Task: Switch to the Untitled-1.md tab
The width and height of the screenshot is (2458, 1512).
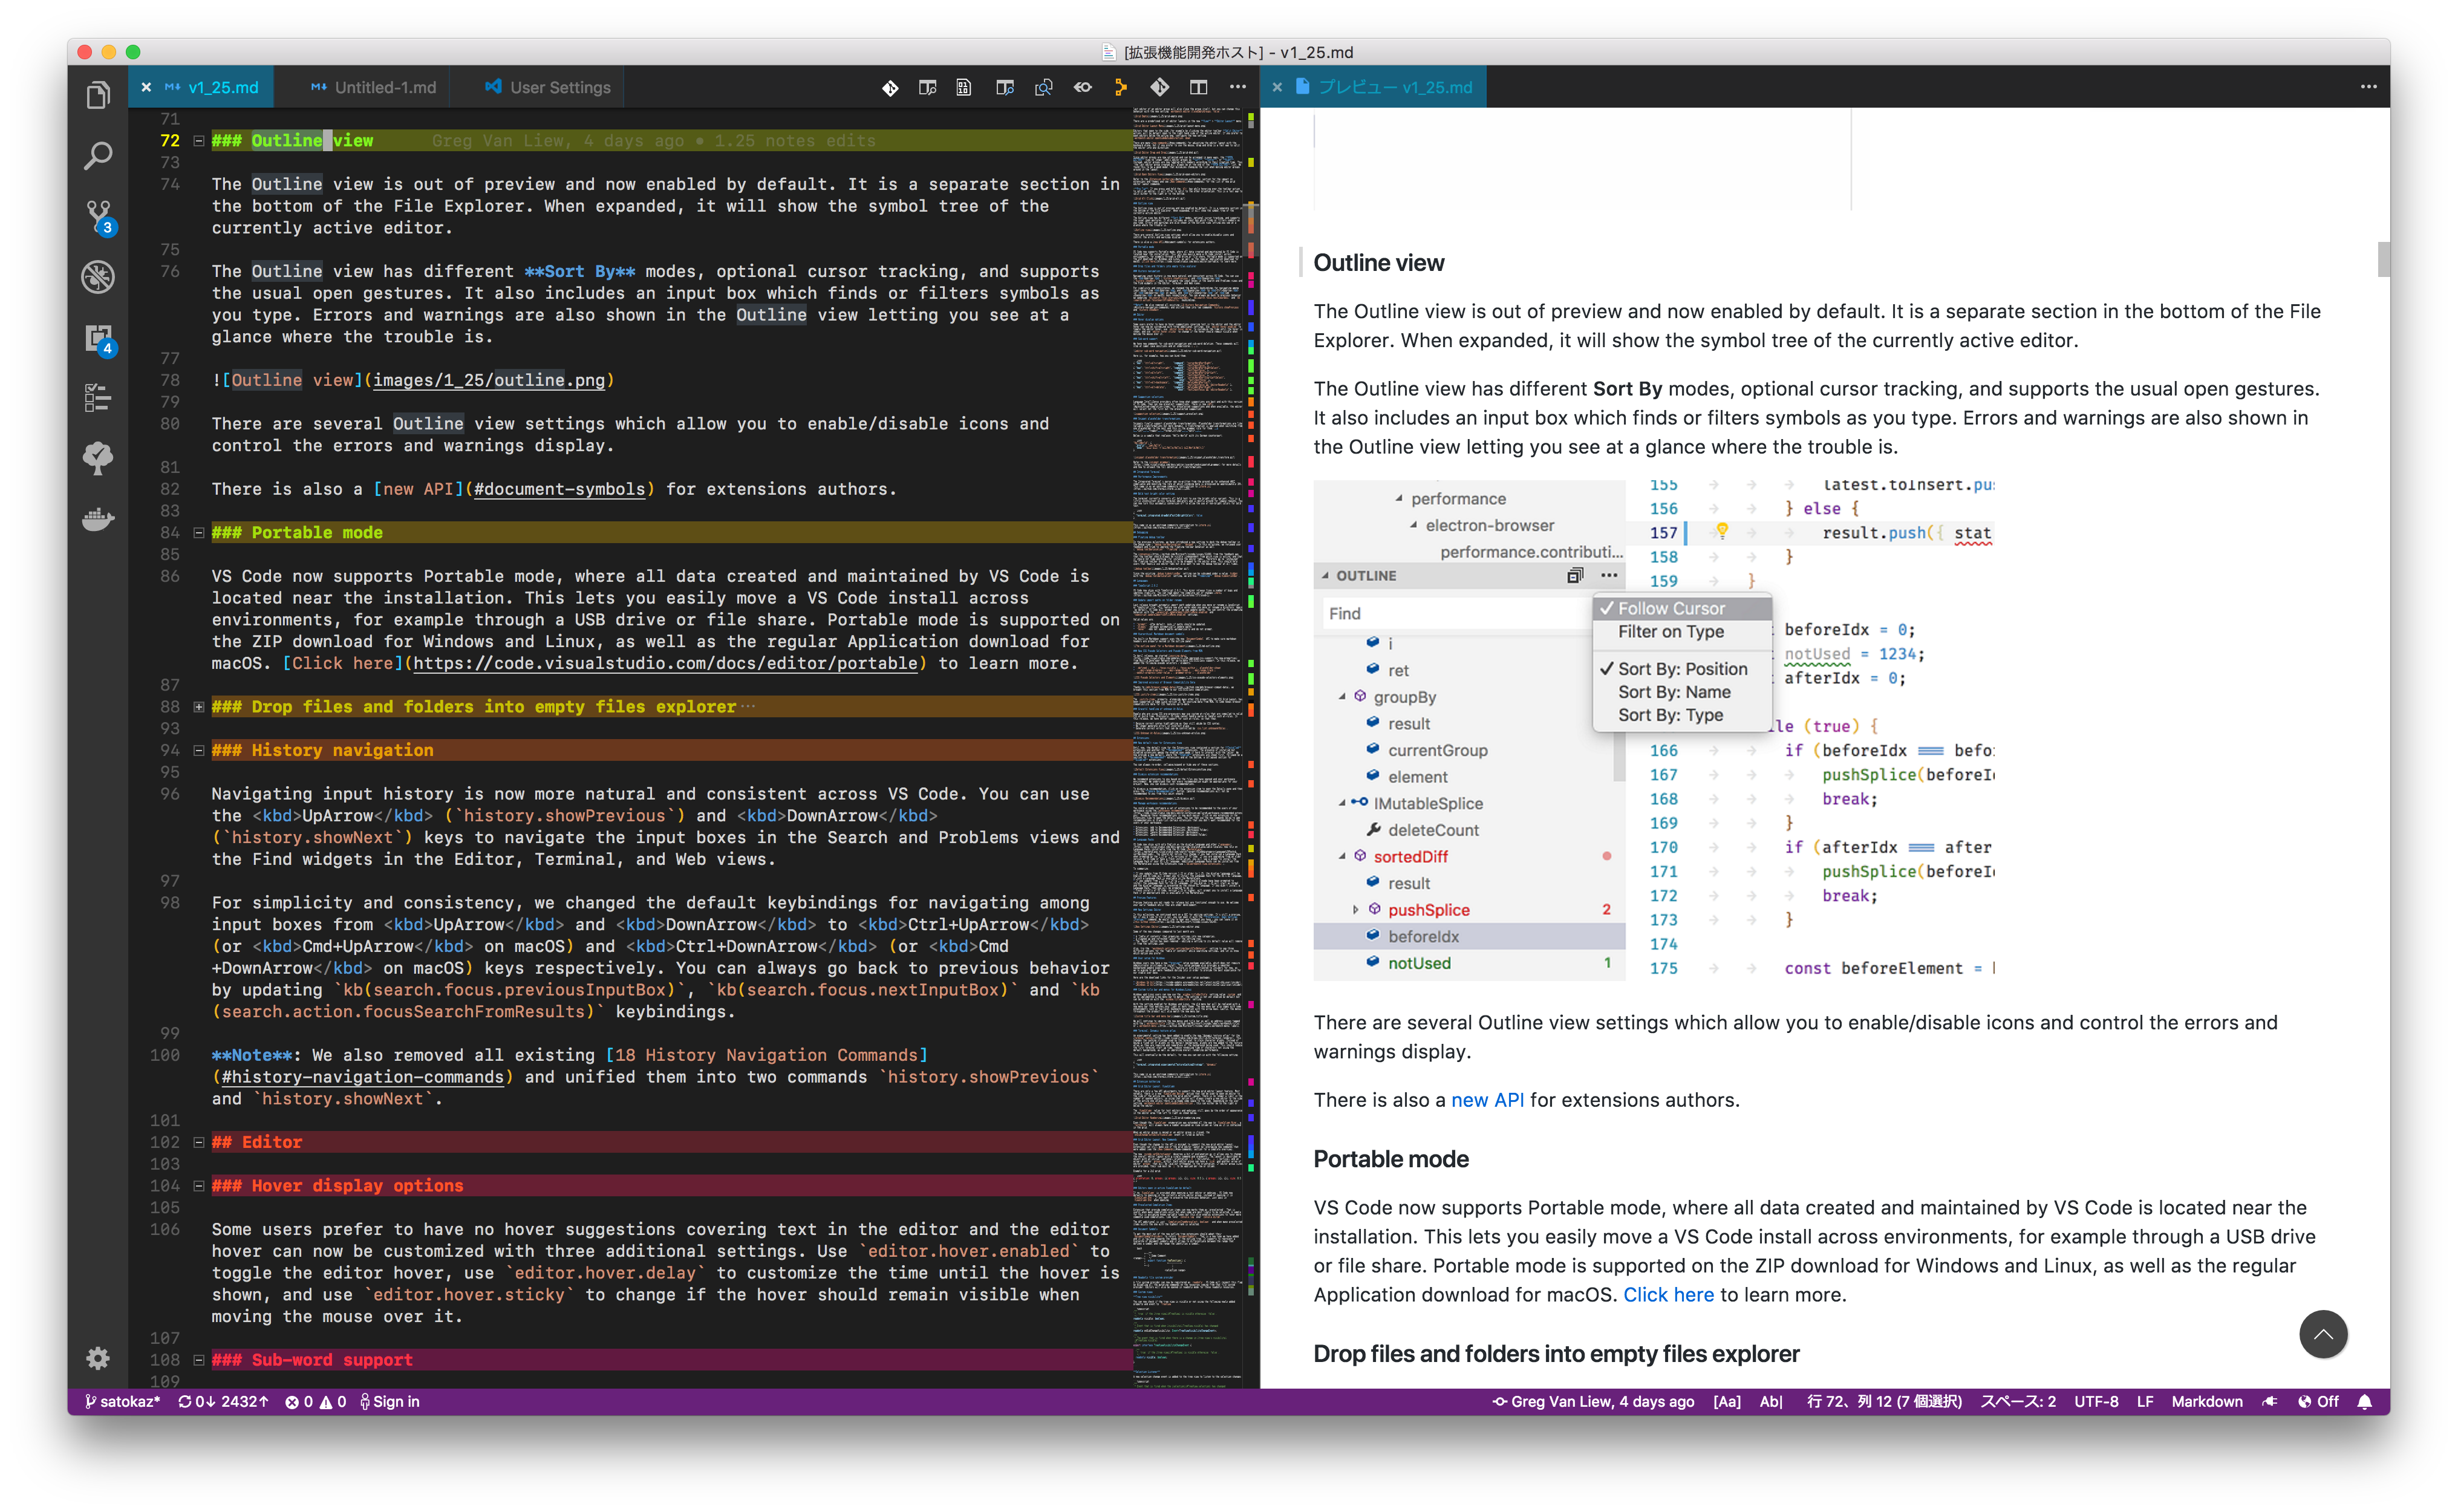Action: [384, 88]
